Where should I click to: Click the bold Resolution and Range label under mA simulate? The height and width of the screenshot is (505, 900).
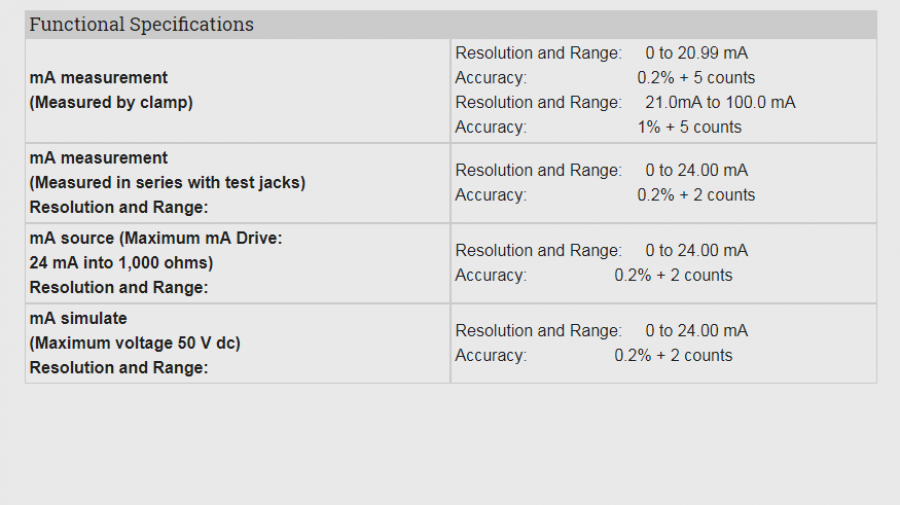point(119,368)
